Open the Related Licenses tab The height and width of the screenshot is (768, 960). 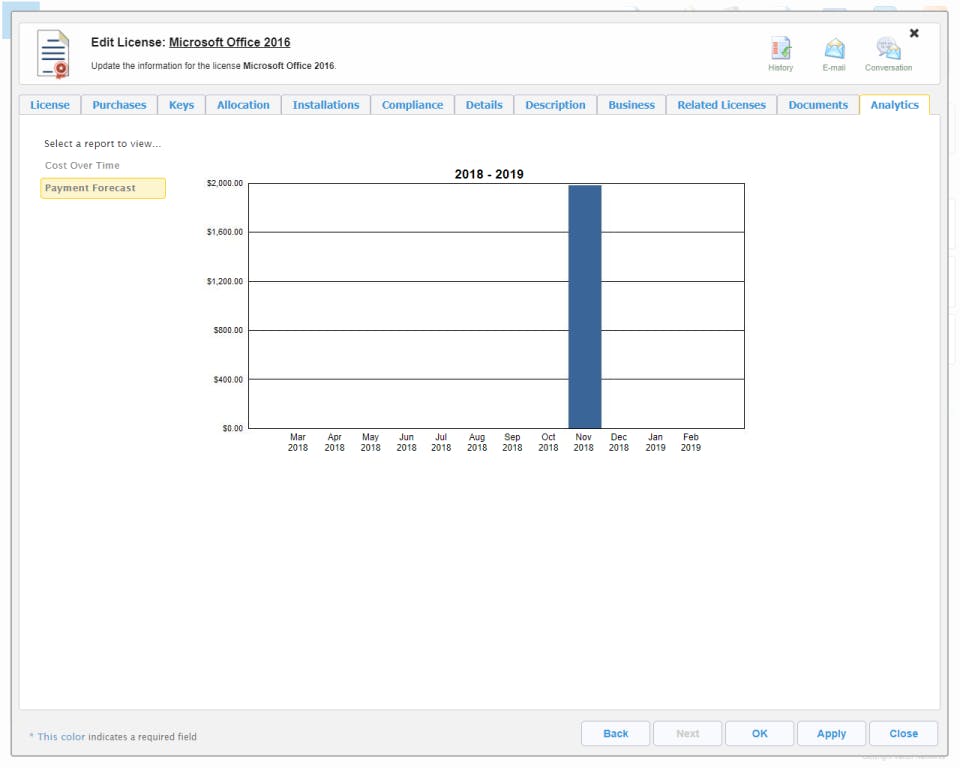(x=721, y=105)
